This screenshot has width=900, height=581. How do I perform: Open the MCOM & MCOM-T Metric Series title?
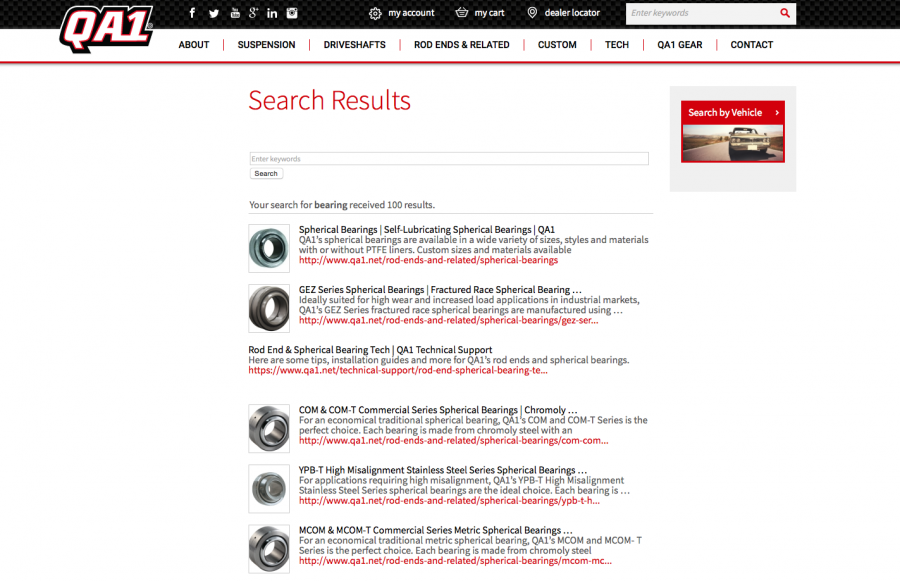[x=436, y=530]
